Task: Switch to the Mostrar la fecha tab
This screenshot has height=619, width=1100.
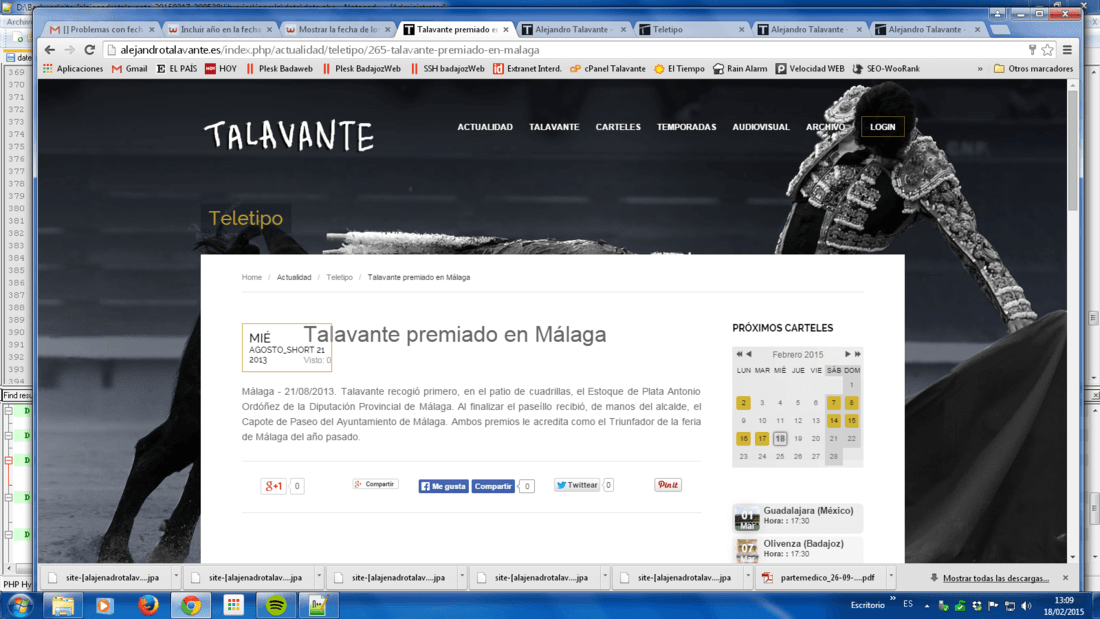Action: tap(338, 29)
